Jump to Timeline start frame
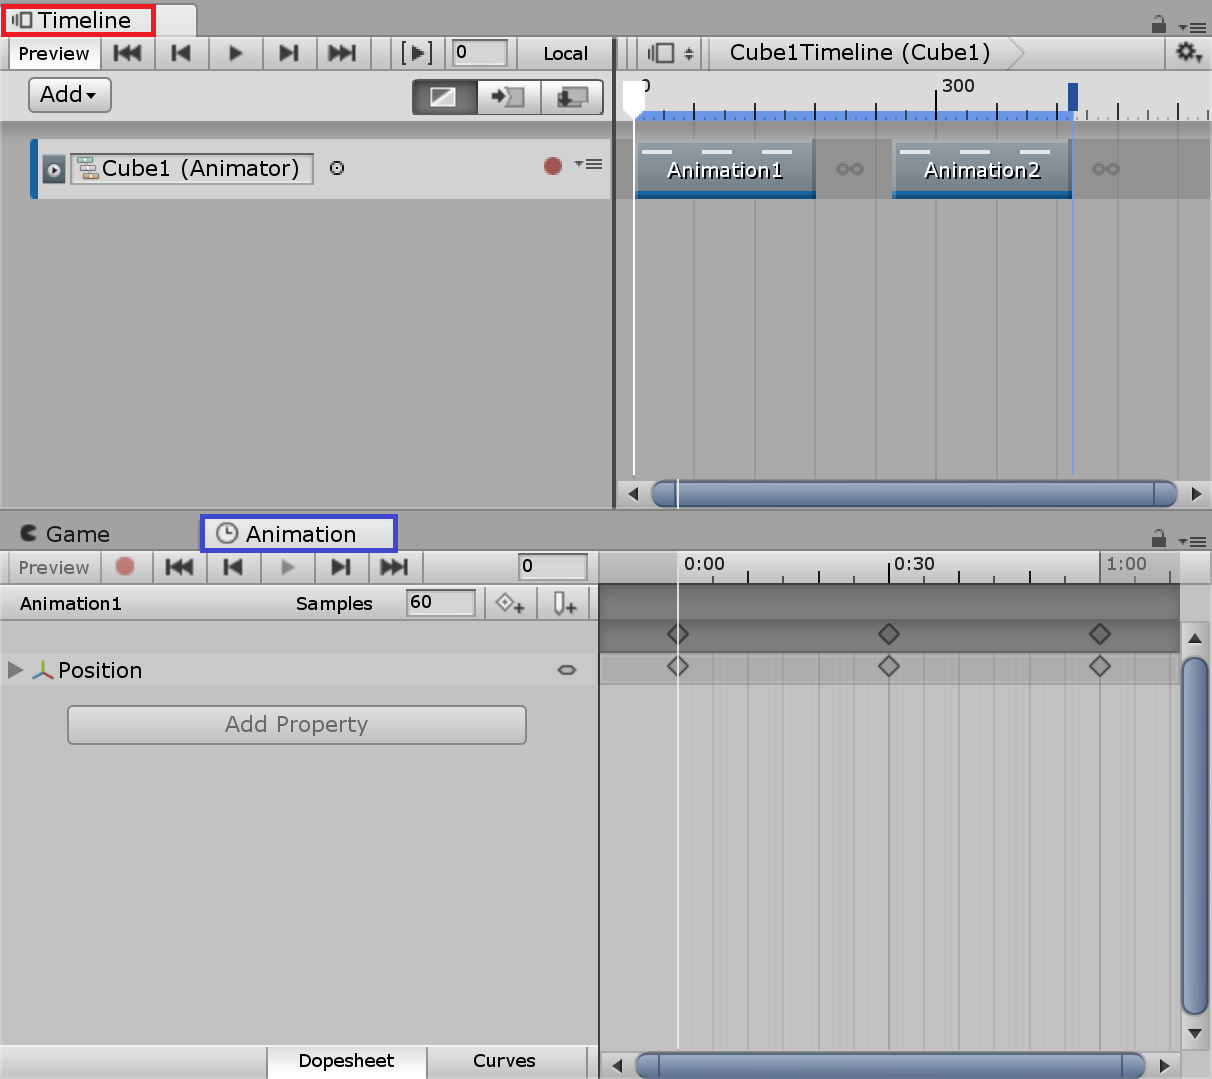Screen dimensions: 1212x1079 (127, 53)
